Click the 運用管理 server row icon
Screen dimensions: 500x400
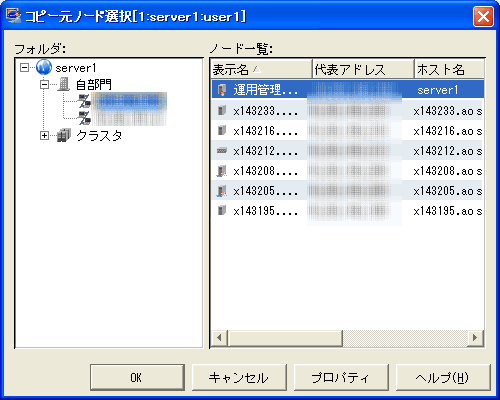tap(222, 90)
